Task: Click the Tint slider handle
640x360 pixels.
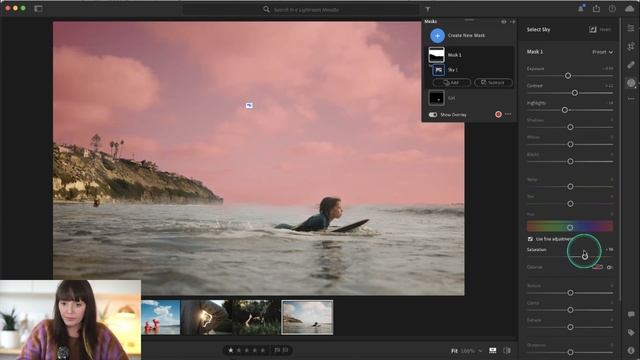Action: (571, 204)
